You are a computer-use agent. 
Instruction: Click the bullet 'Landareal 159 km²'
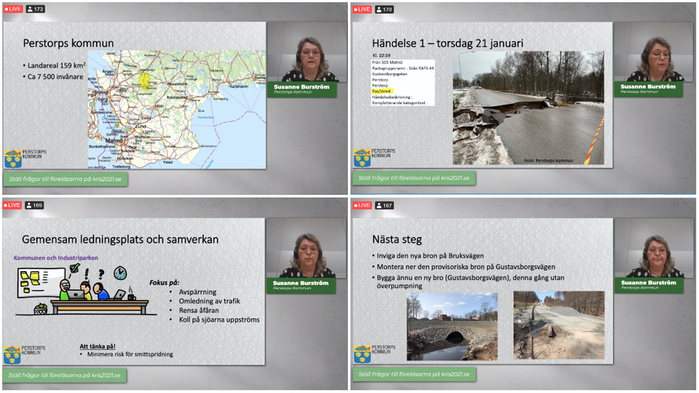54,65
